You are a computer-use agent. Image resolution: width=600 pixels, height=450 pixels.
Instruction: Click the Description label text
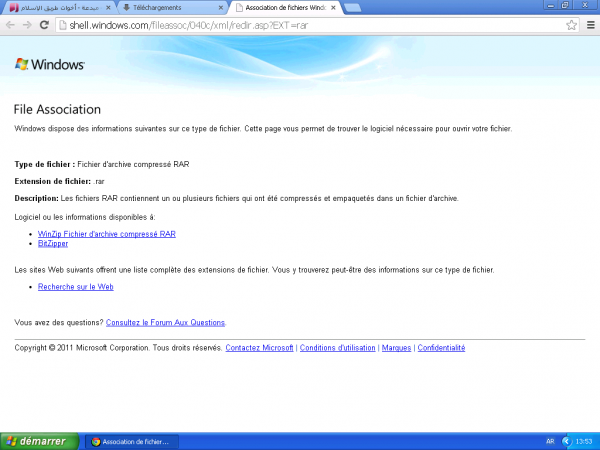[x=37, y=199]
